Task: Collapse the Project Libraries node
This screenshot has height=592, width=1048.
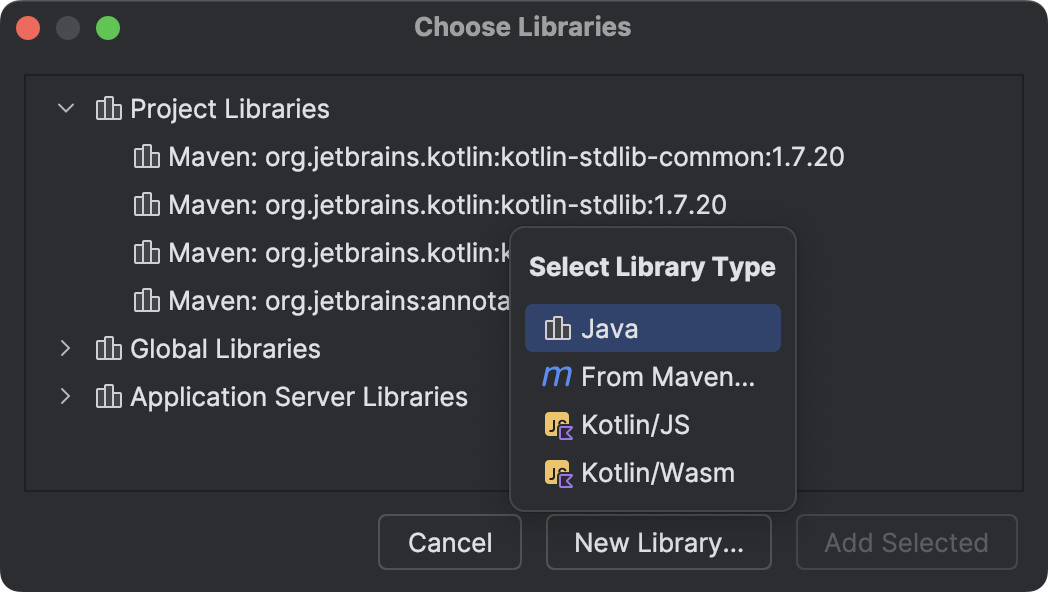Action: coord(65,108)
